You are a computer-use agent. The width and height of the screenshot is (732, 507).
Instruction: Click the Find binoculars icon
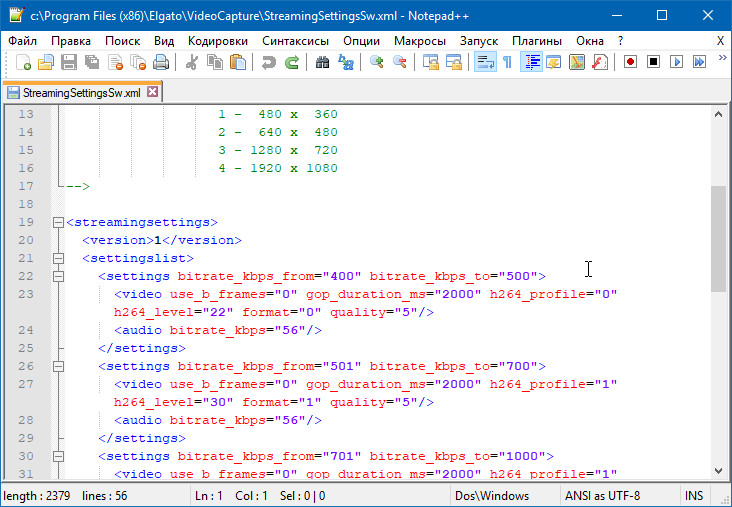[x=322, y=63]
